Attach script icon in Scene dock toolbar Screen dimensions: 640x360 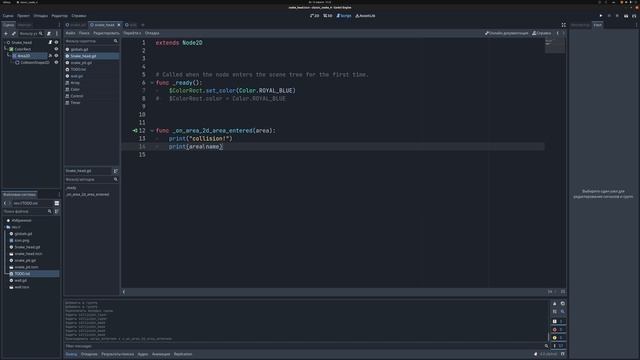click(49, 33)
